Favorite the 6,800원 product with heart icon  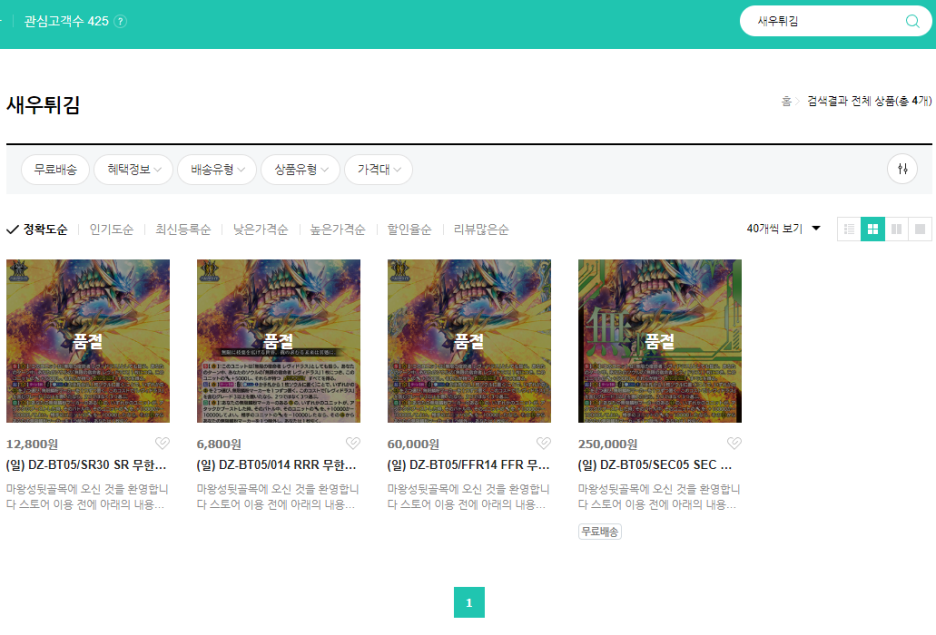[353, 443]
